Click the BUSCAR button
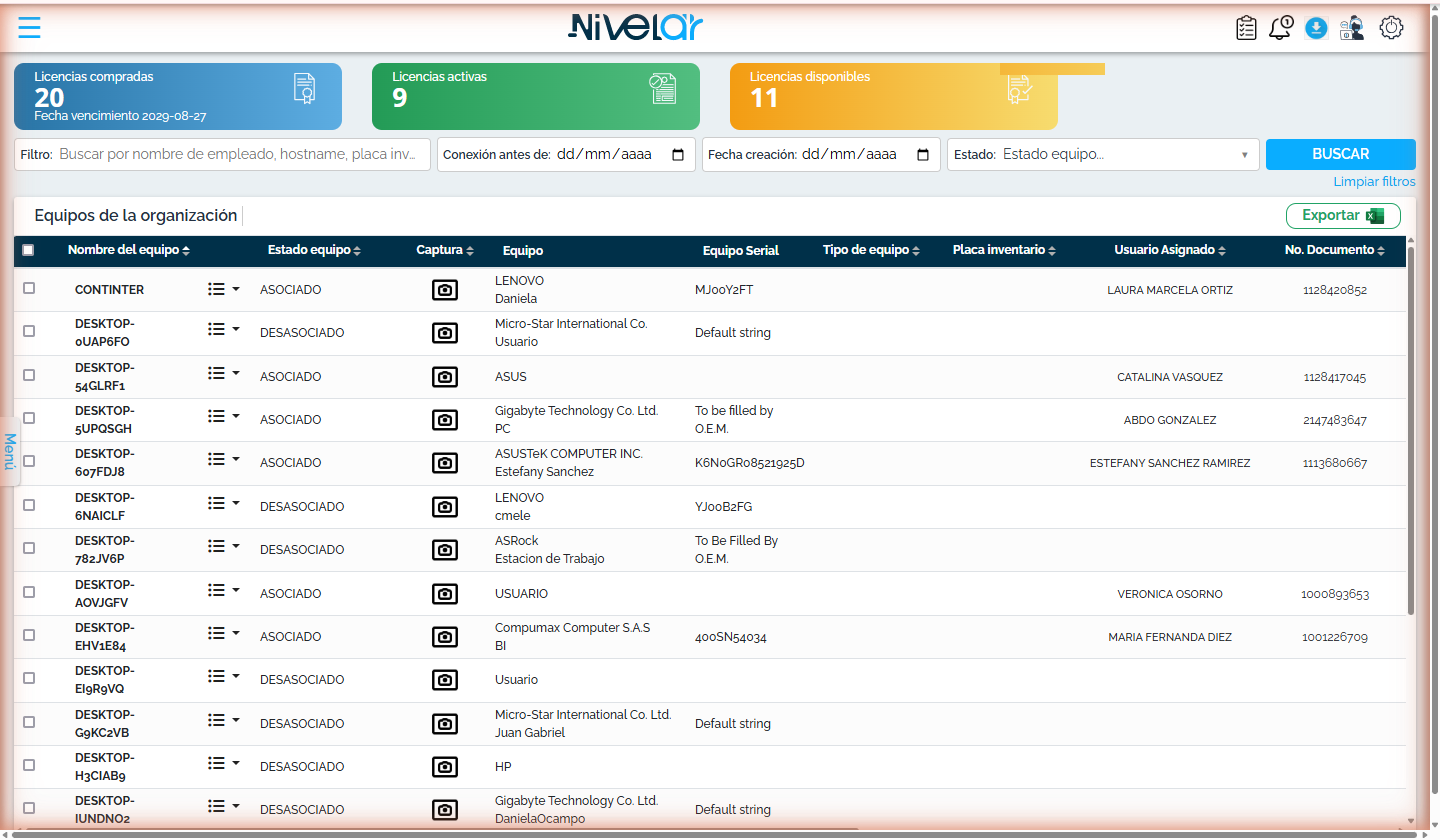The width and height of the screenshot is (1440, 840). [x=1341, y=154]
